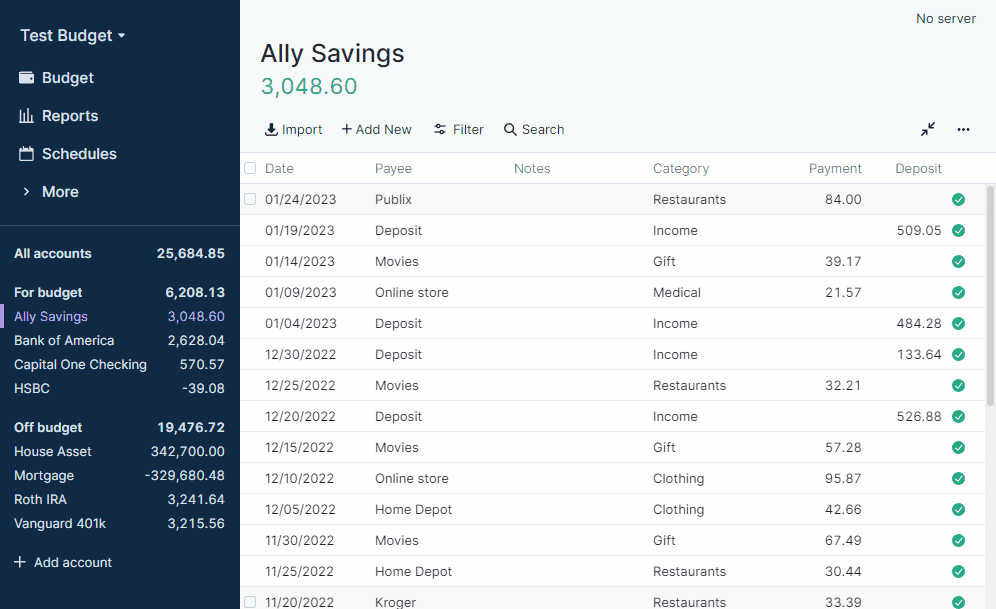Select the Mortgage account
The image size is (996, 609).
click(119, 476)
